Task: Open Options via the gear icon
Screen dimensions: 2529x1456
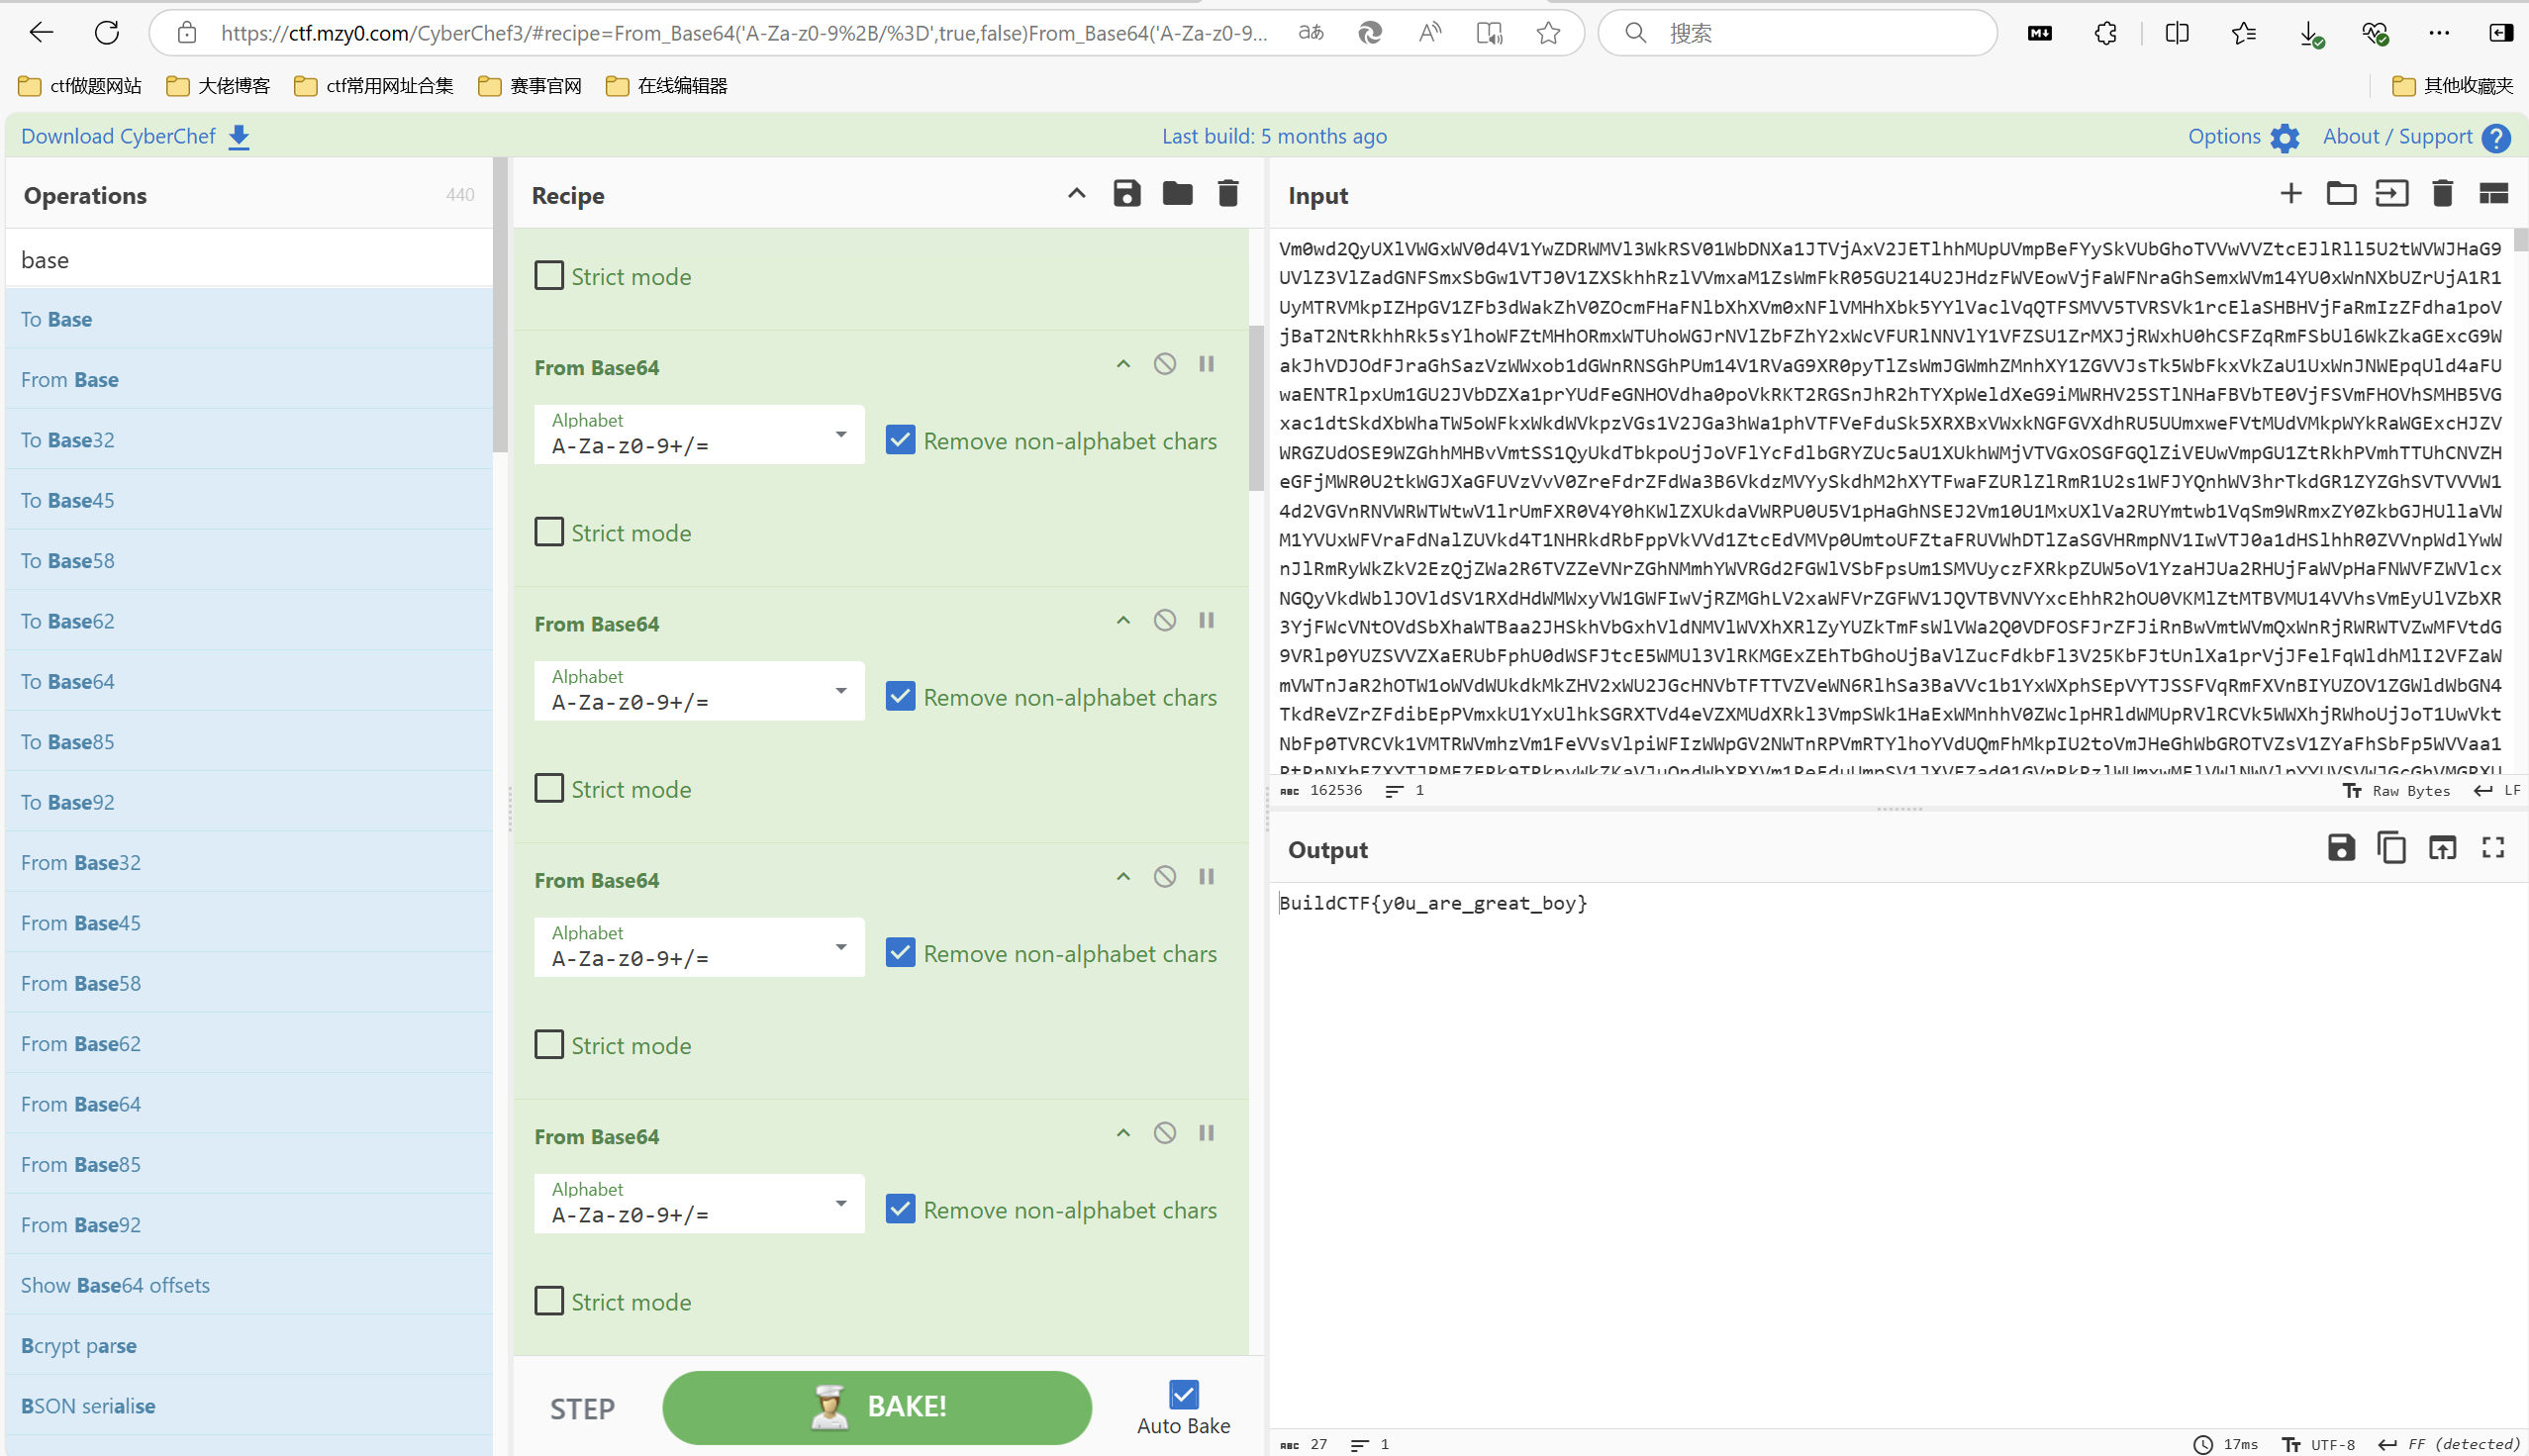Action: [2284, 137]
